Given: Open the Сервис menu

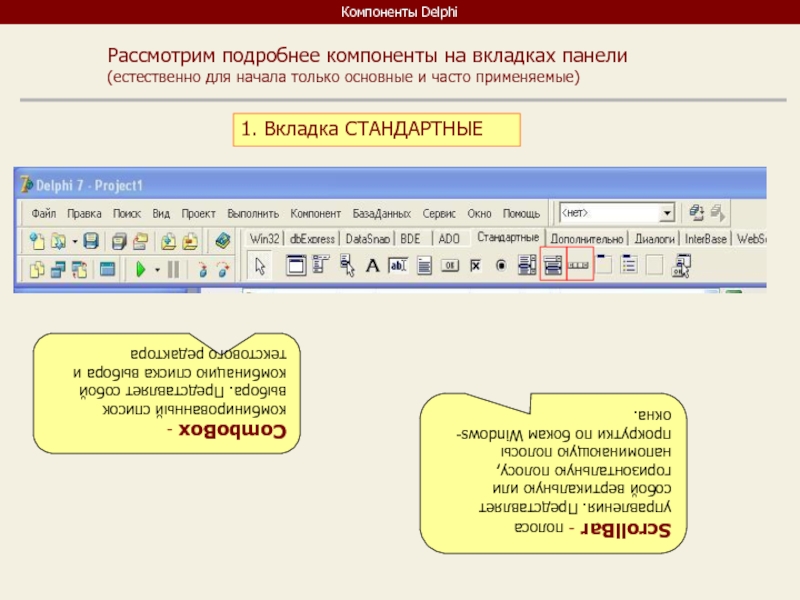Looking at the screenshot, I should 439,213.
